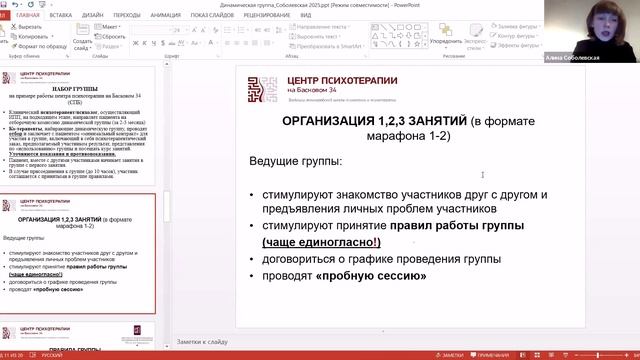Click Копировать (Copy) button
This screenshot has width=640, height=360.
click(x=29, y=36)
